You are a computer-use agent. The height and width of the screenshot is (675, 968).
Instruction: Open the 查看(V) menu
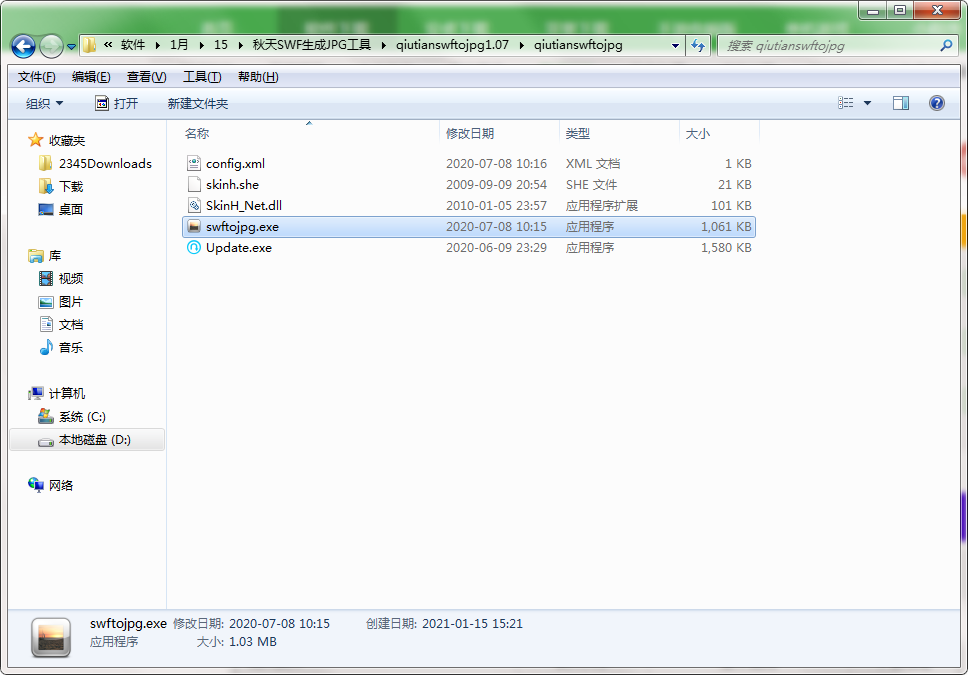click(x=146, y=77)
